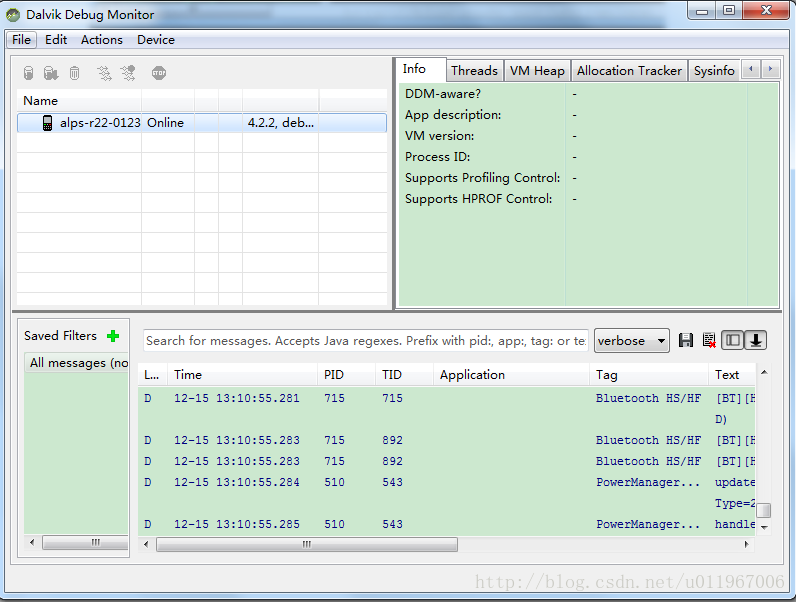Click the tab strip right scroll arrow
Image resolution: width=796 pixels, height=602 pixels.
tap(770, 69)
